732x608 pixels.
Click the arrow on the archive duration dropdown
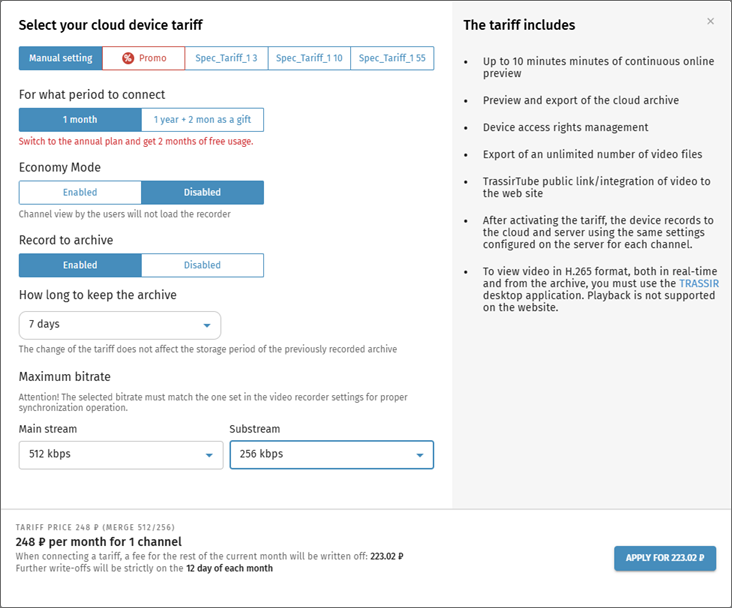point(207,326)
